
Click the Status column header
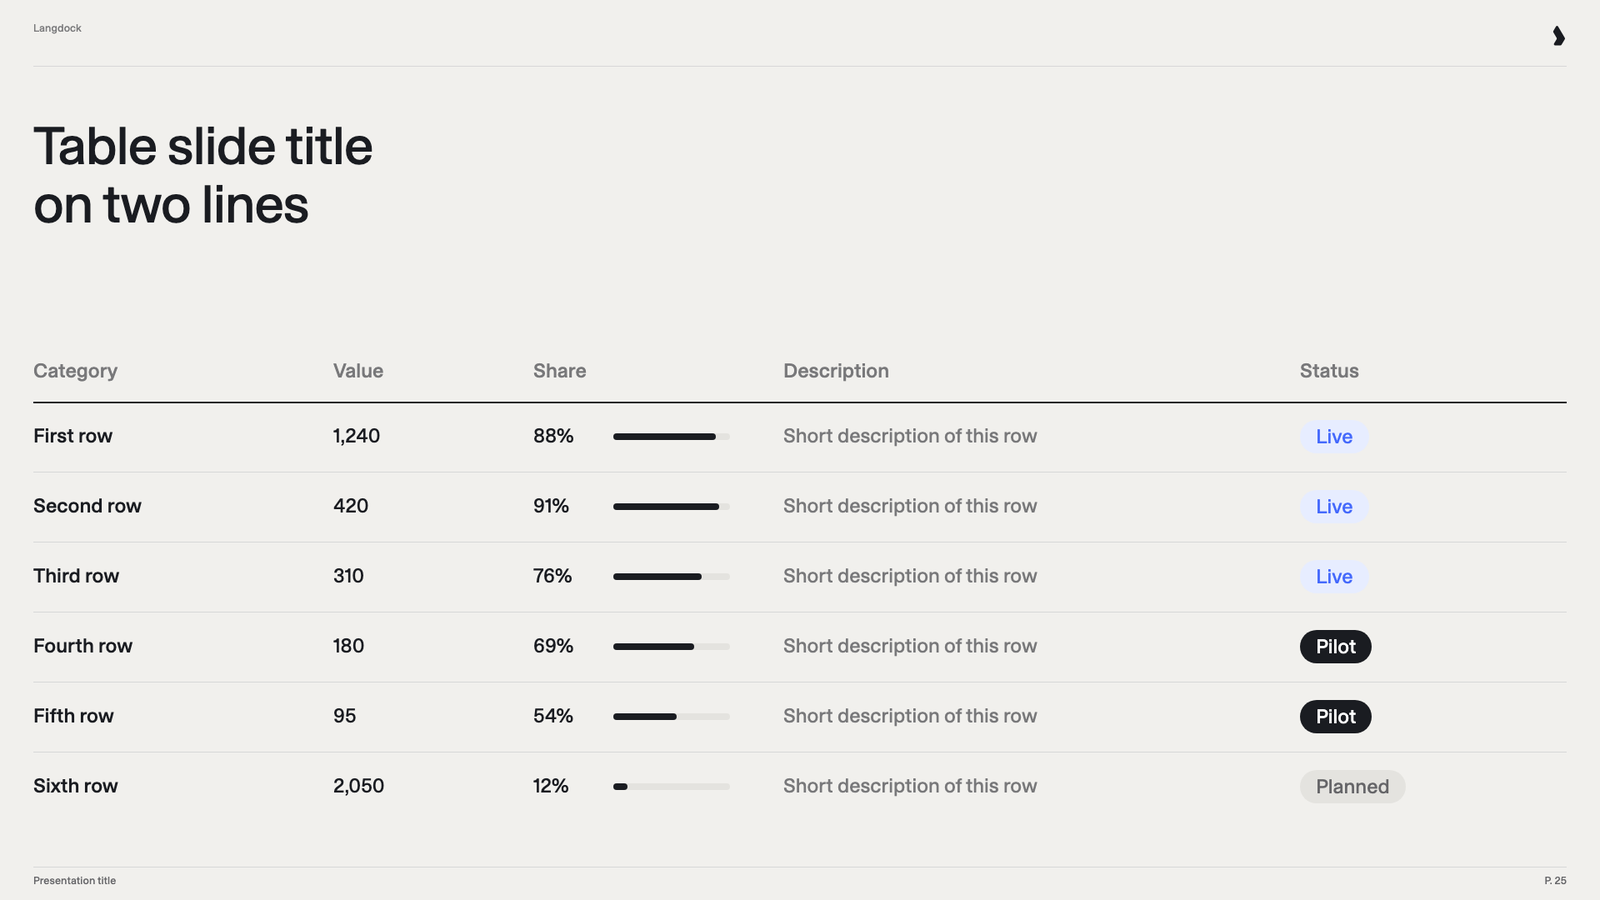[1329, 371]
